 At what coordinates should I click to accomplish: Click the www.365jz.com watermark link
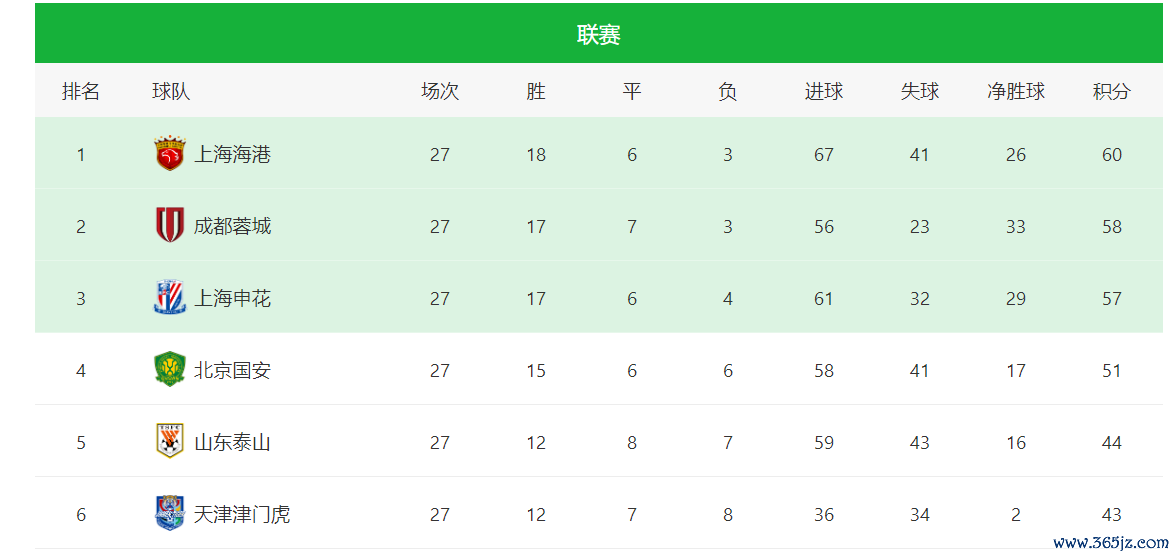click(x=1111, y=543)
